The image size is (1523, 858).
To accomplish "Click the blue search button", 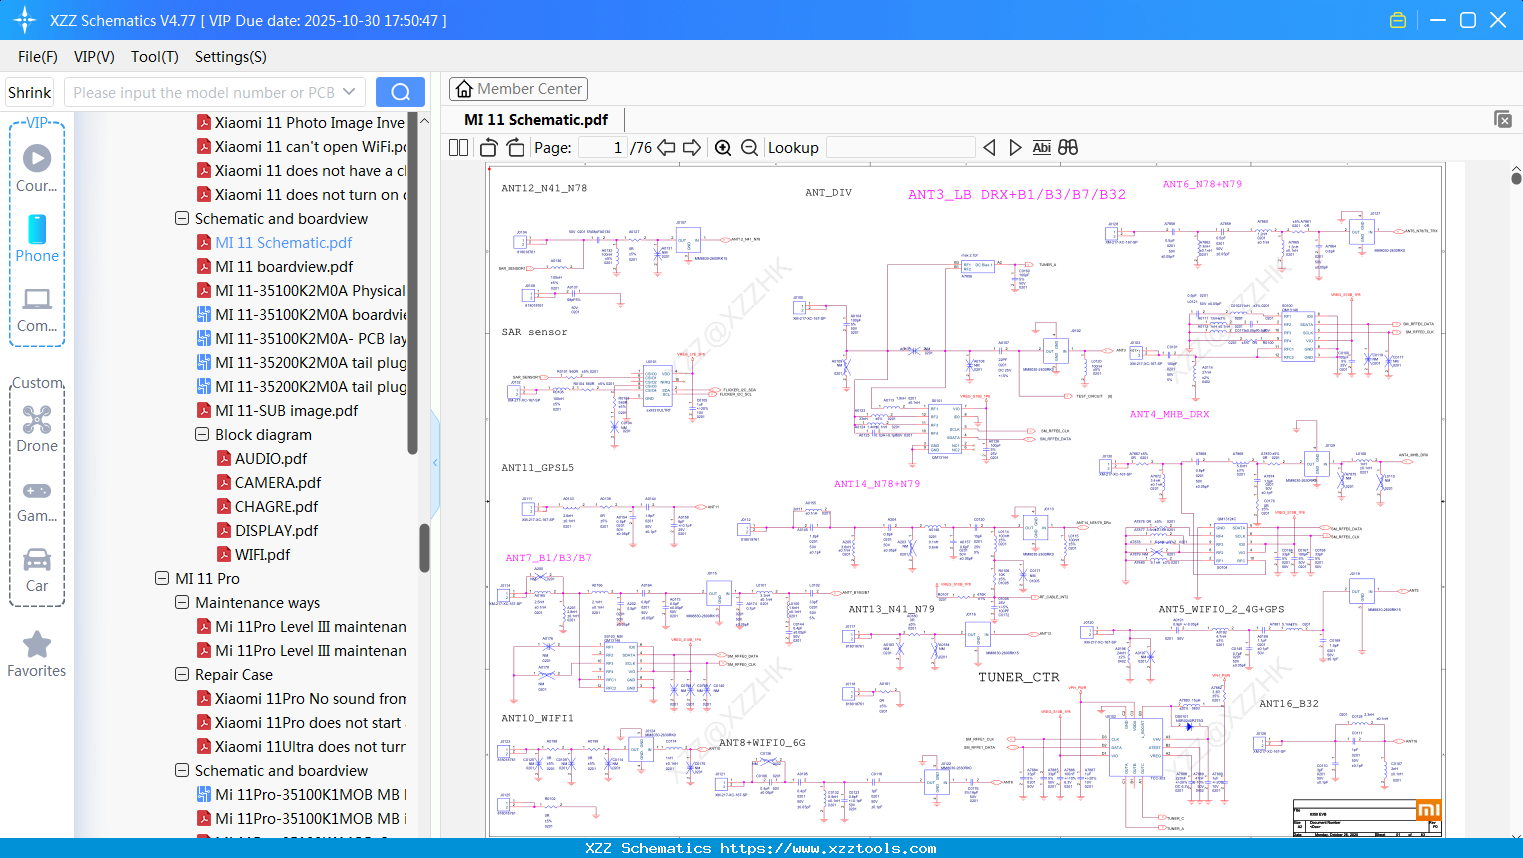I will point(400,92).
